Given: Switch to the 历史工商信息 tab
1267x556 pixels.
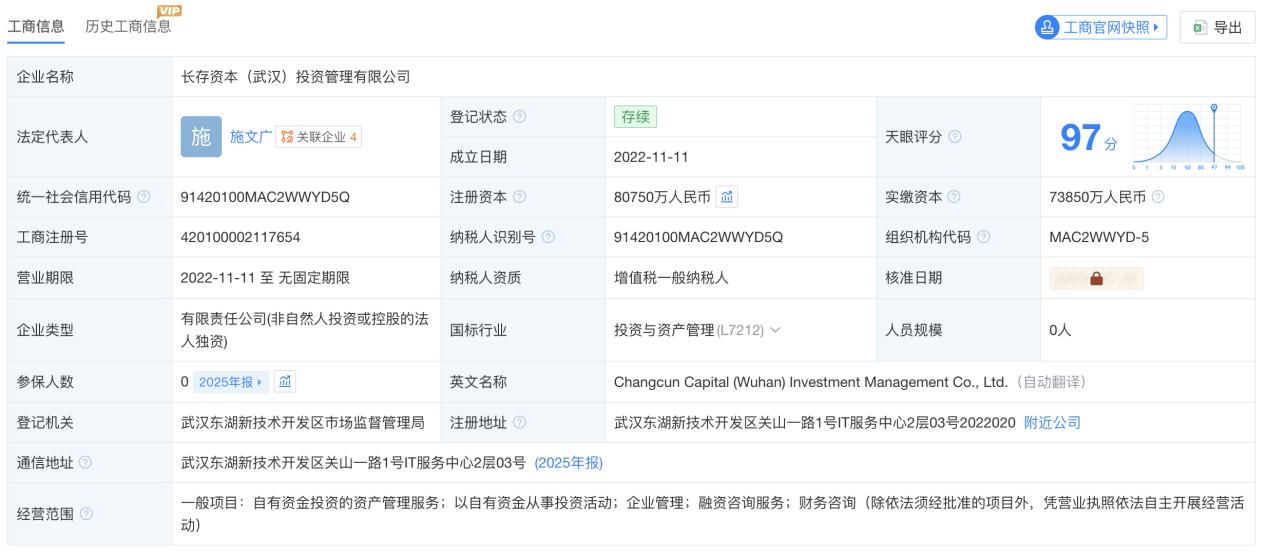Looking at the screenshot, I should [128, 27].
